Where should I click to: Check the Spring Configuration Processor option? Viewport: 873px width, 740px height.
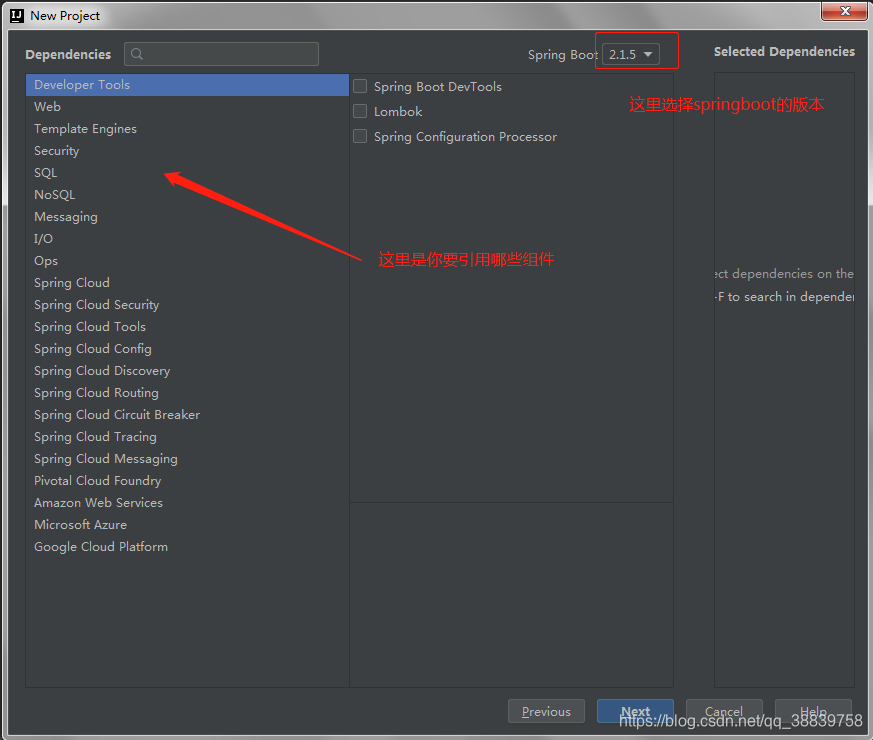pyautogui.click(x=360, y=136)
